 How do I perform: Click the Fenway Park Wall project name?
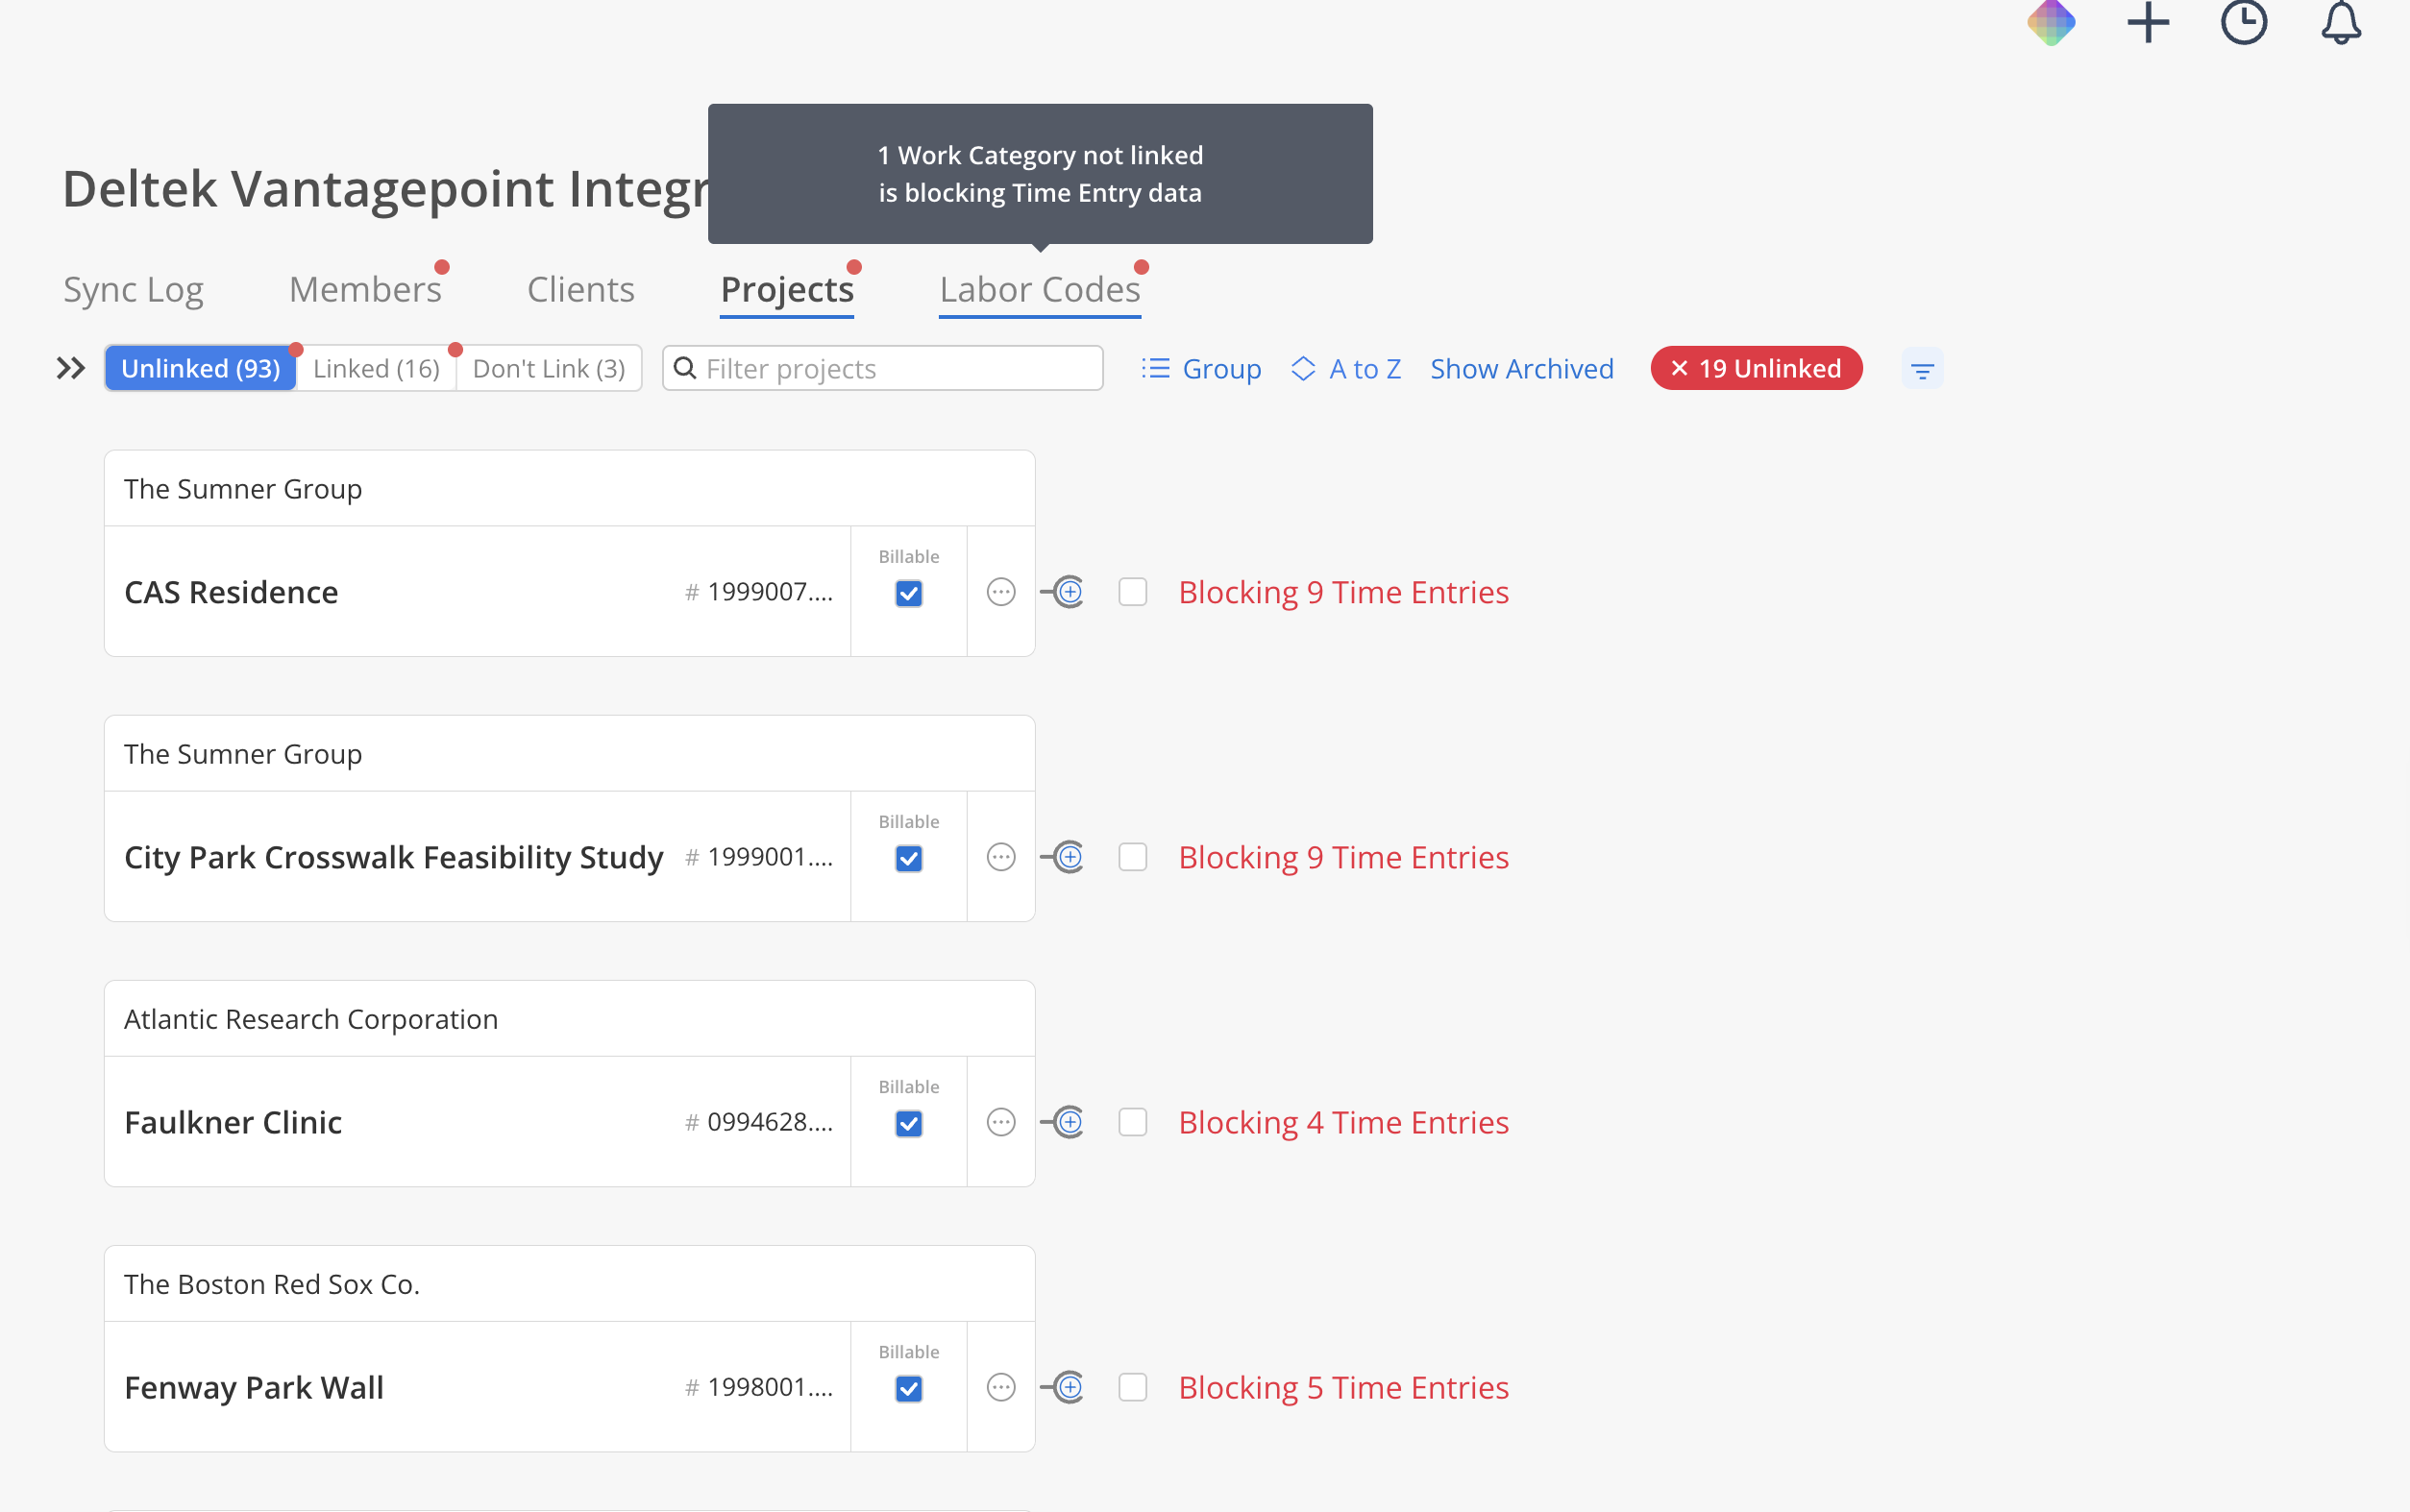point(254,1387)
